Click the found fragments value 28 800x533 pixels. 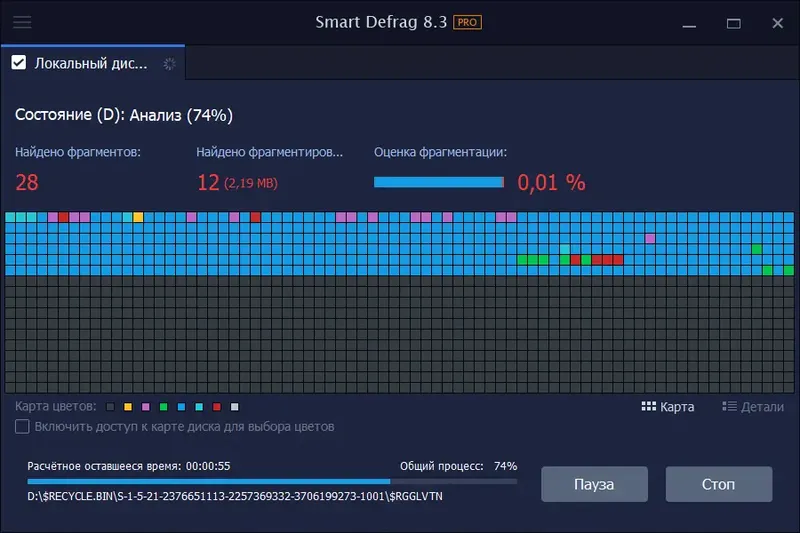click(27, 183)
